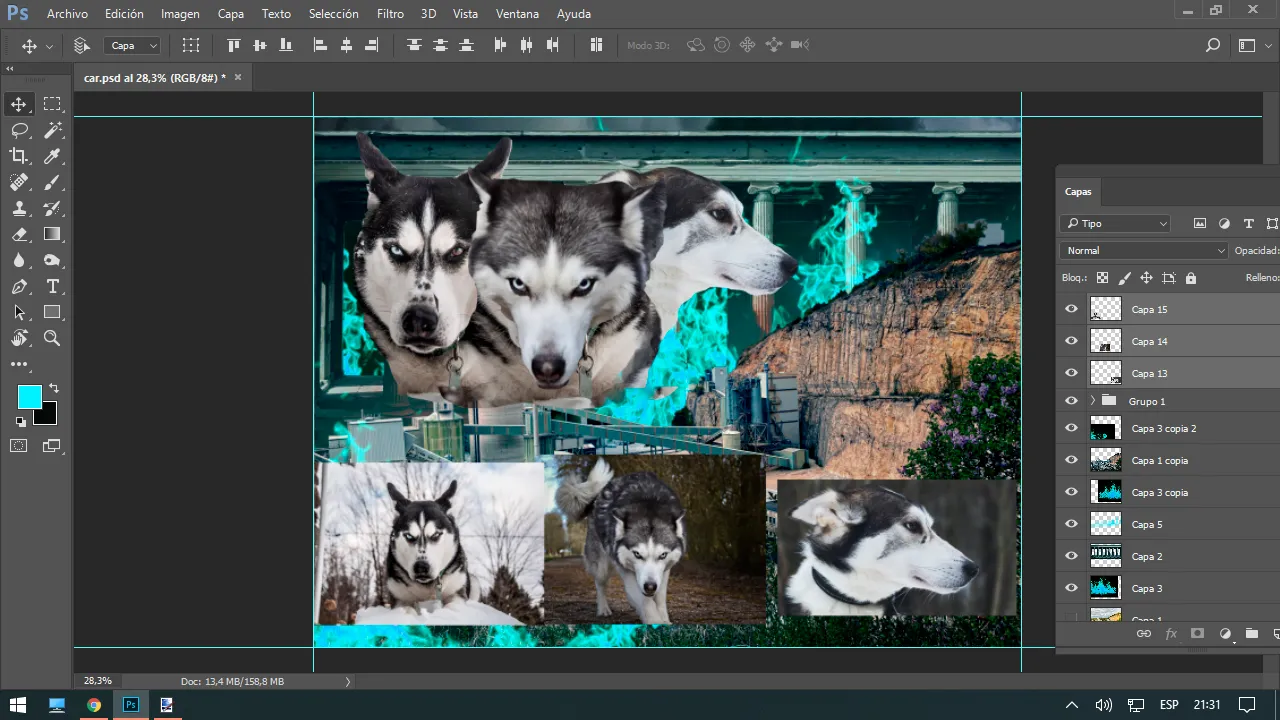Image resolution: width=1280 pixels, height=720 pixels.
Task: Select the Hand tool
Action: (19, 339)
